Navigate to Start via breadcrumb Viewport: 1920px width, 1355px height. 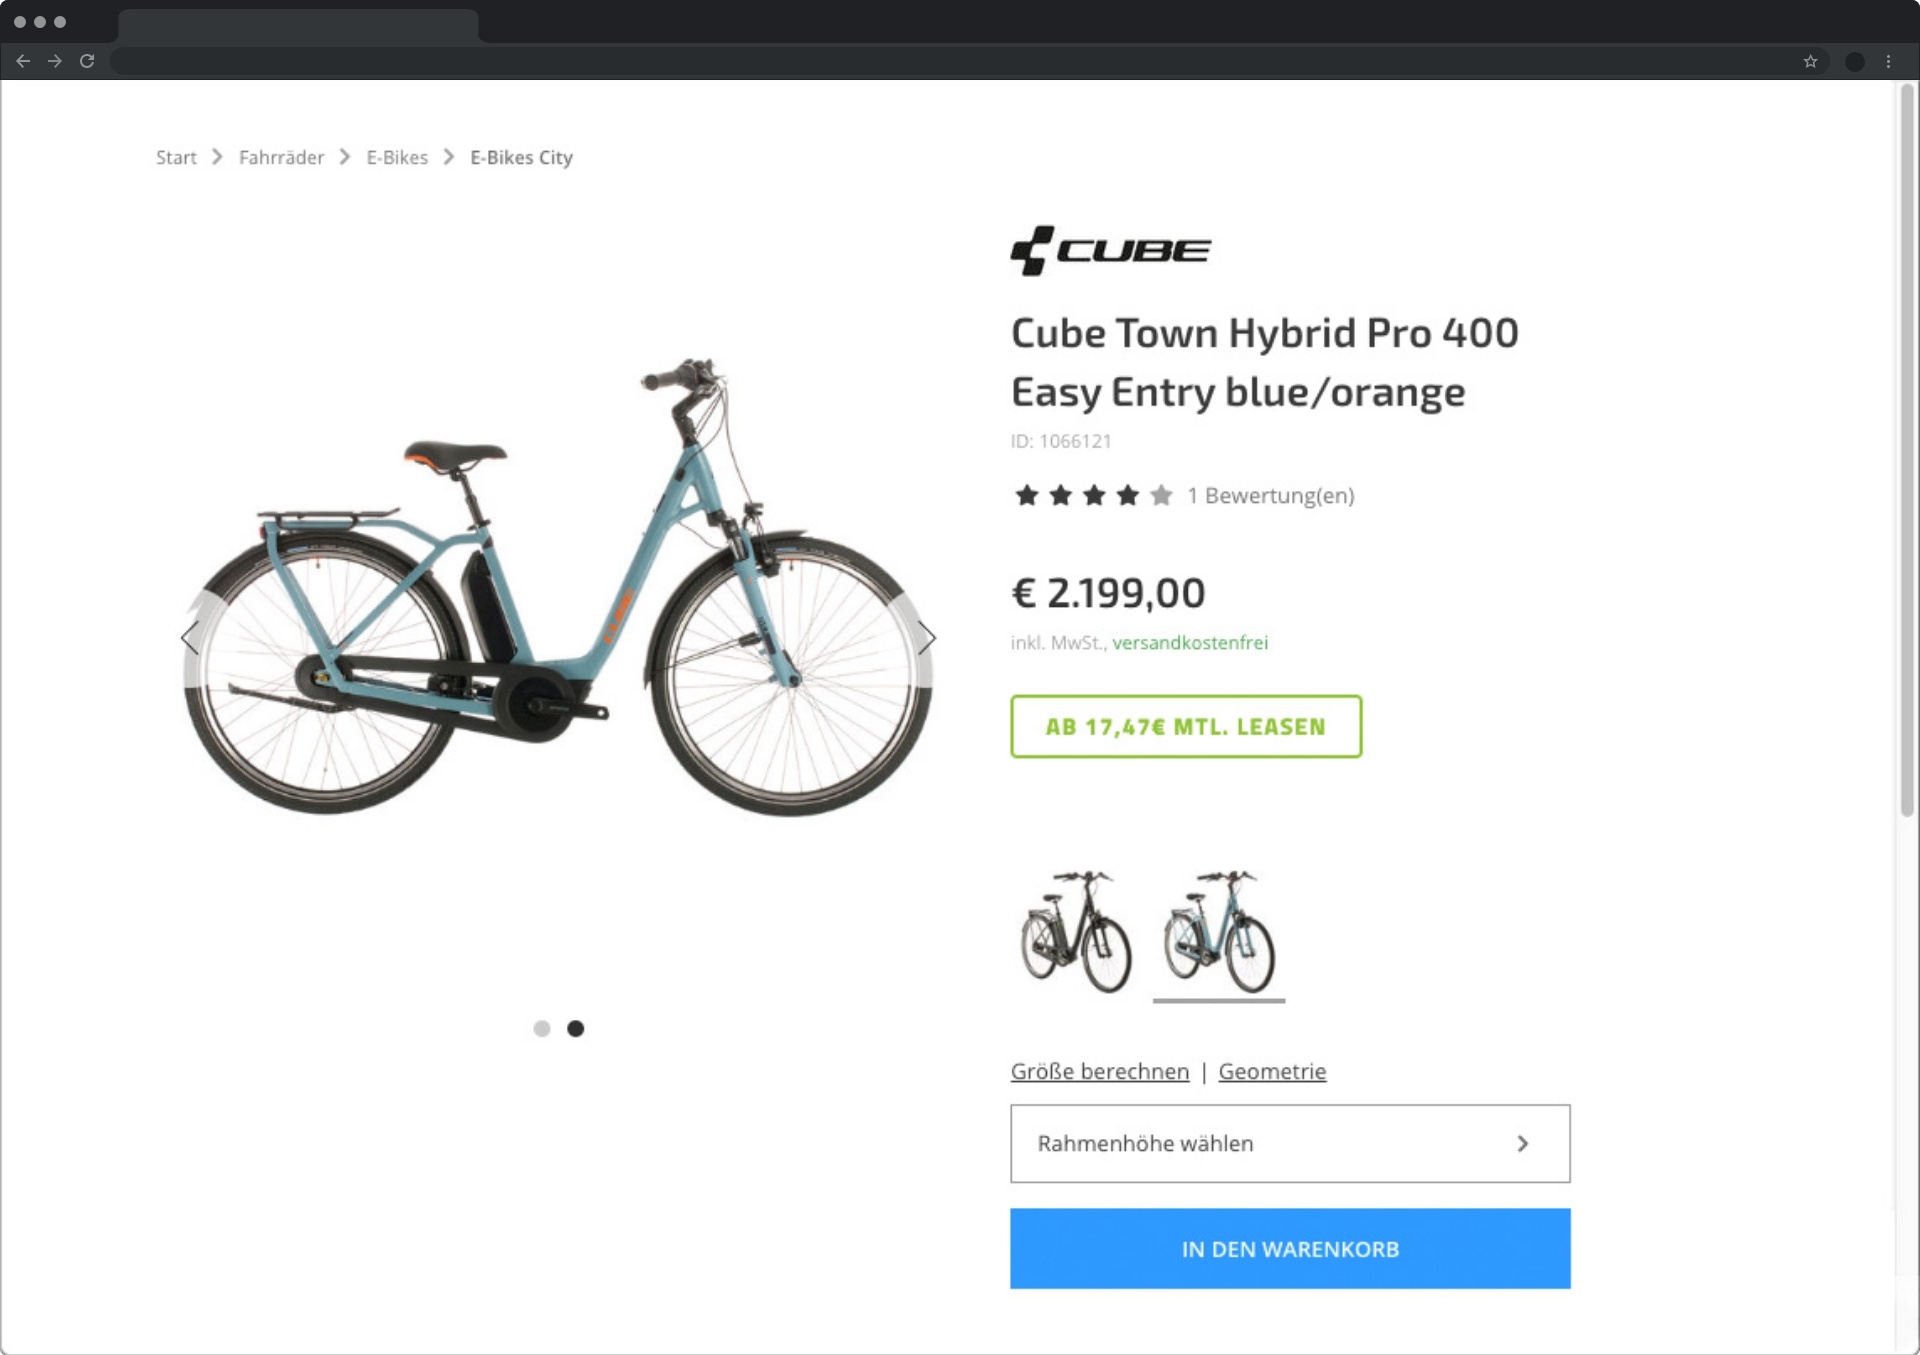point(176,157)
